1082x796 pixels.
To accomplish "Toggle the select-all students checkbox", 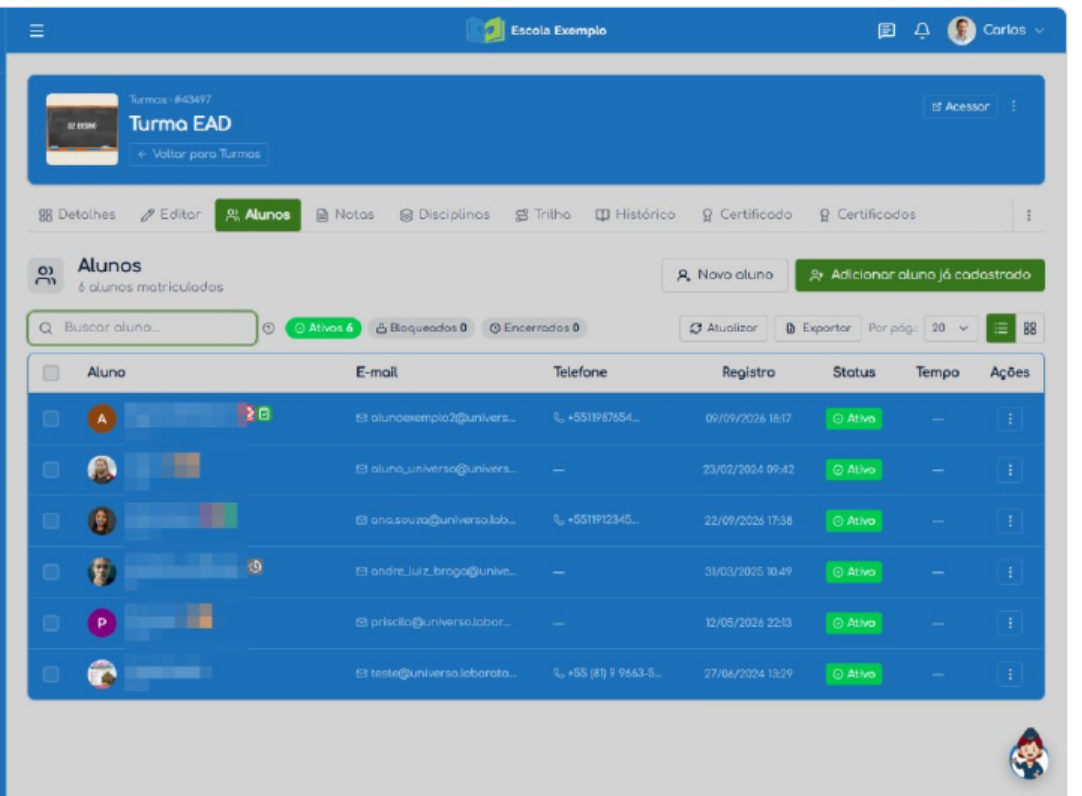I will click(50, 373).
